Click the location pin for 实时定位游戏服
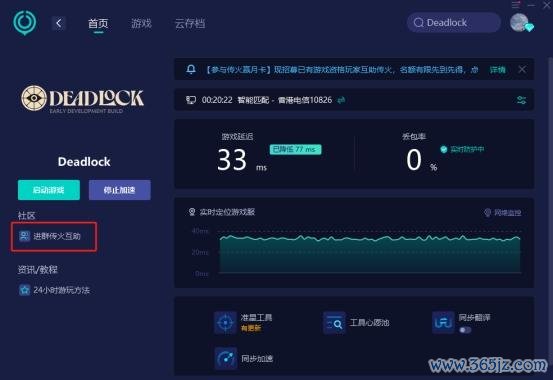This screenshot has width=553, height=380. [x=192, y=212]
